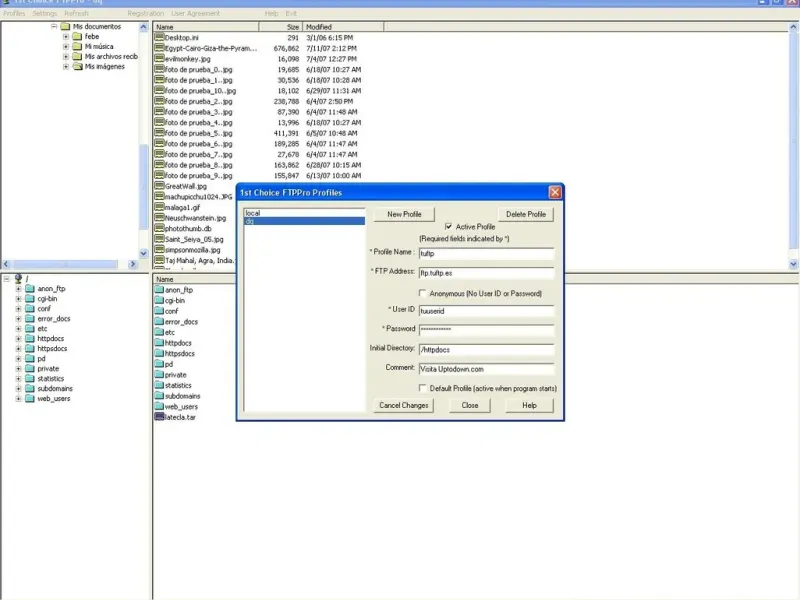
Task: Click the Initial Directory input field
Action: pyautogui.click(x=486, y=349)
